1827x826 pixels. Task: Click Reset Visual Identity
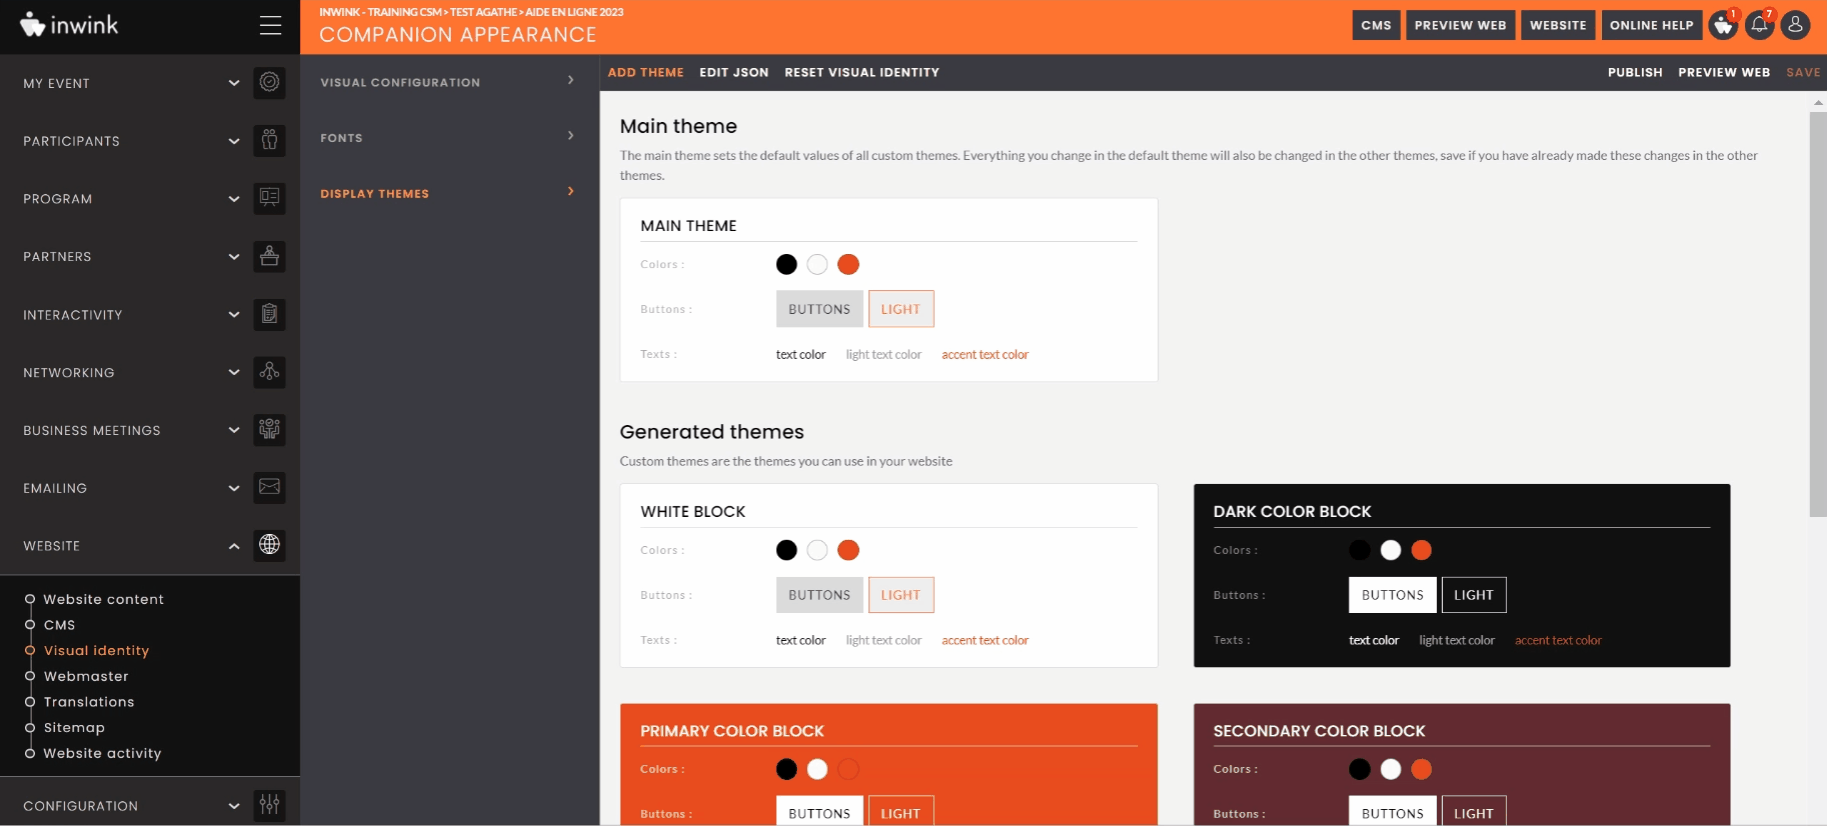click(862, 72)
